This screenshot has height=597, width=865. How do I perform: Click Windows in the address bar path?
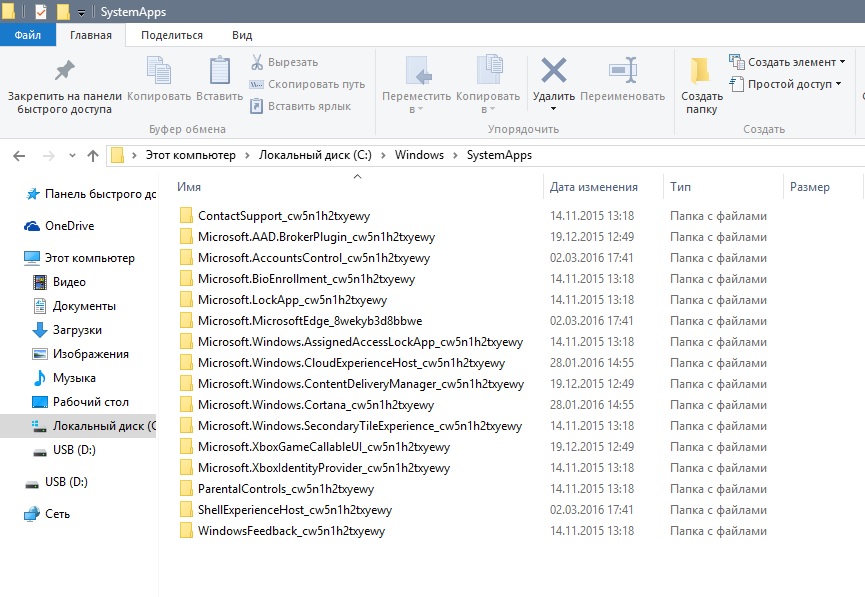(419, 155)
